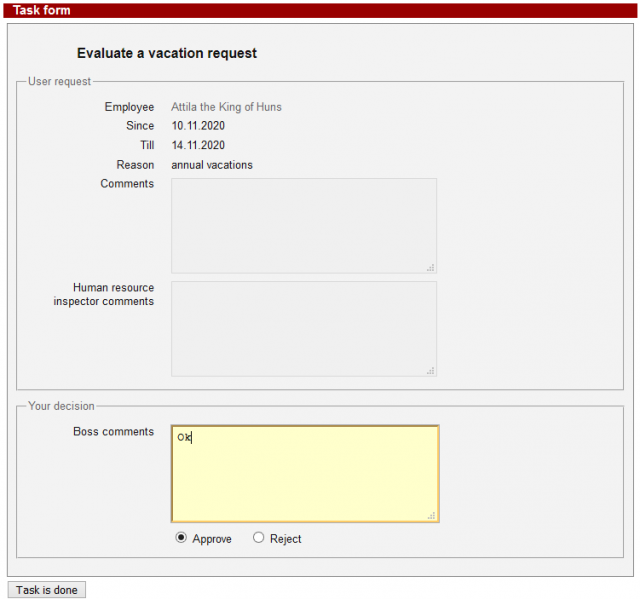Viewport: 640px width, 599px height.
Task: Click the Employee field label
Action: (x=129, y=107)
